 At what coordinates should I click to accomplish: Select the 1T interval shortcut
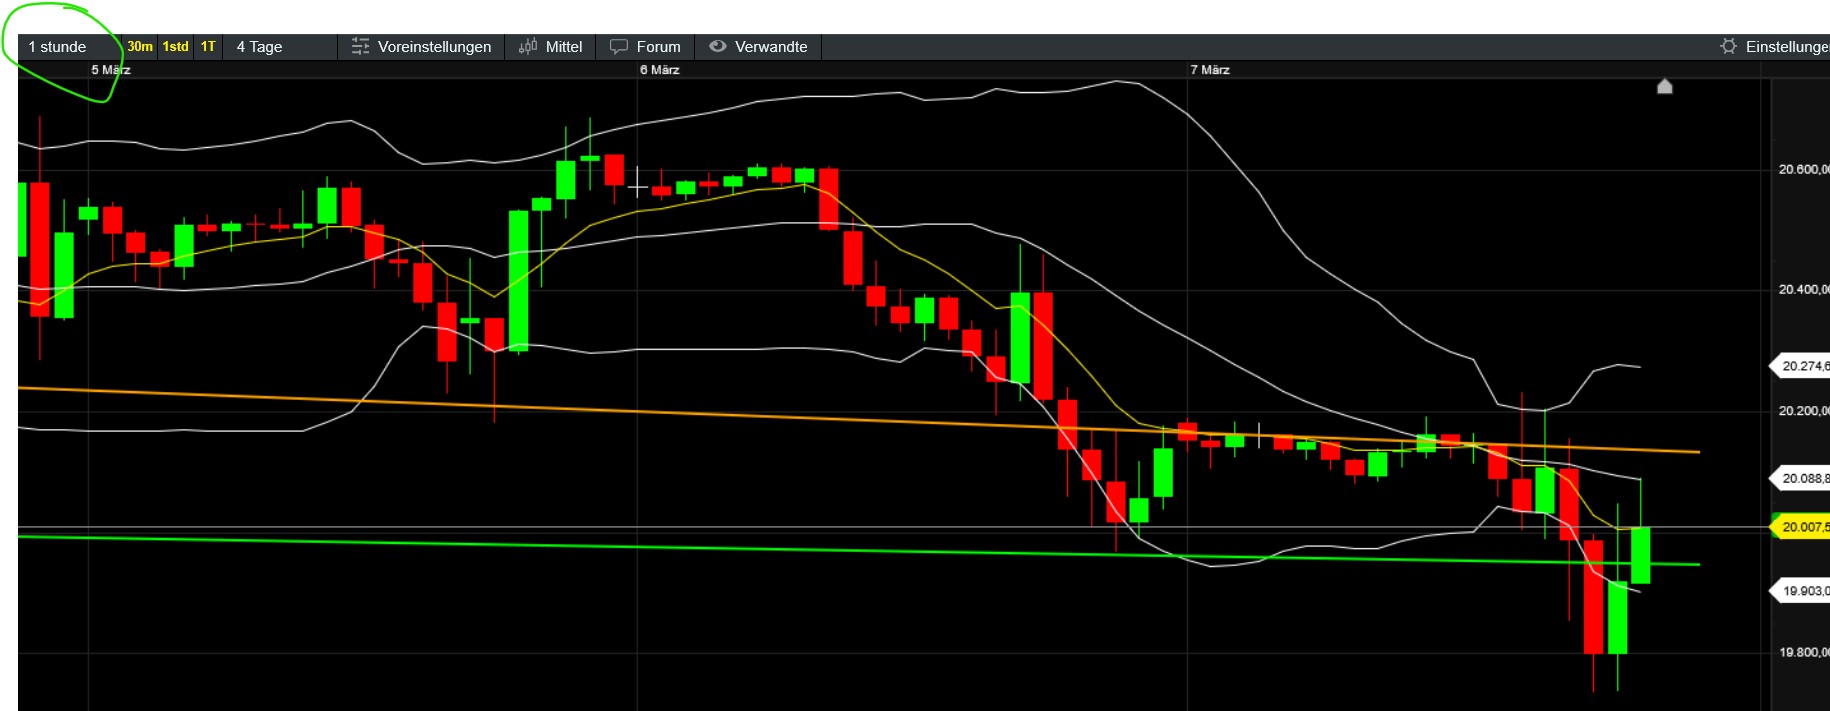208,47
